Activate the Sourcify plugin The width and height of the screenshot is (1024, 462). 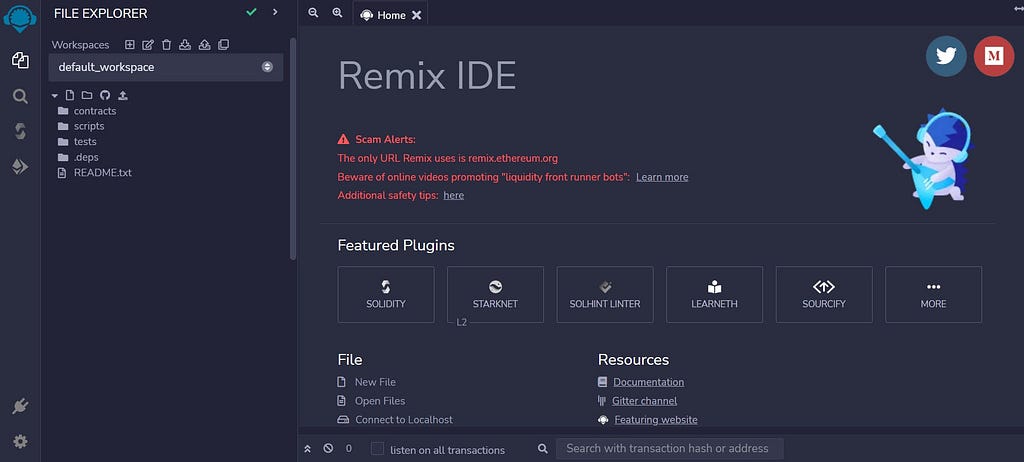(x=824, y=294)
